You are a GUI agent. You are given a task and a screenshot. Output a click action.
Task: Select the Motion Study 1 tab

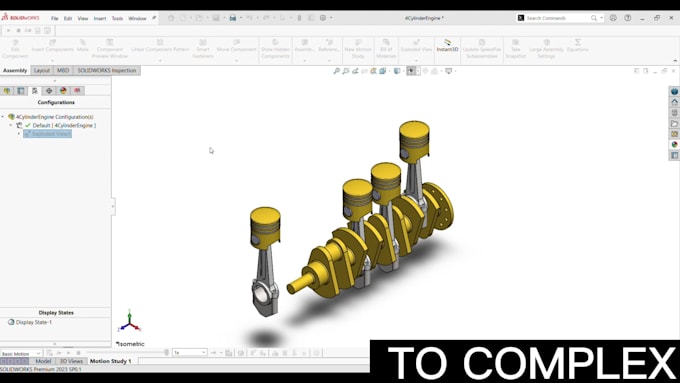pos(111,361)
